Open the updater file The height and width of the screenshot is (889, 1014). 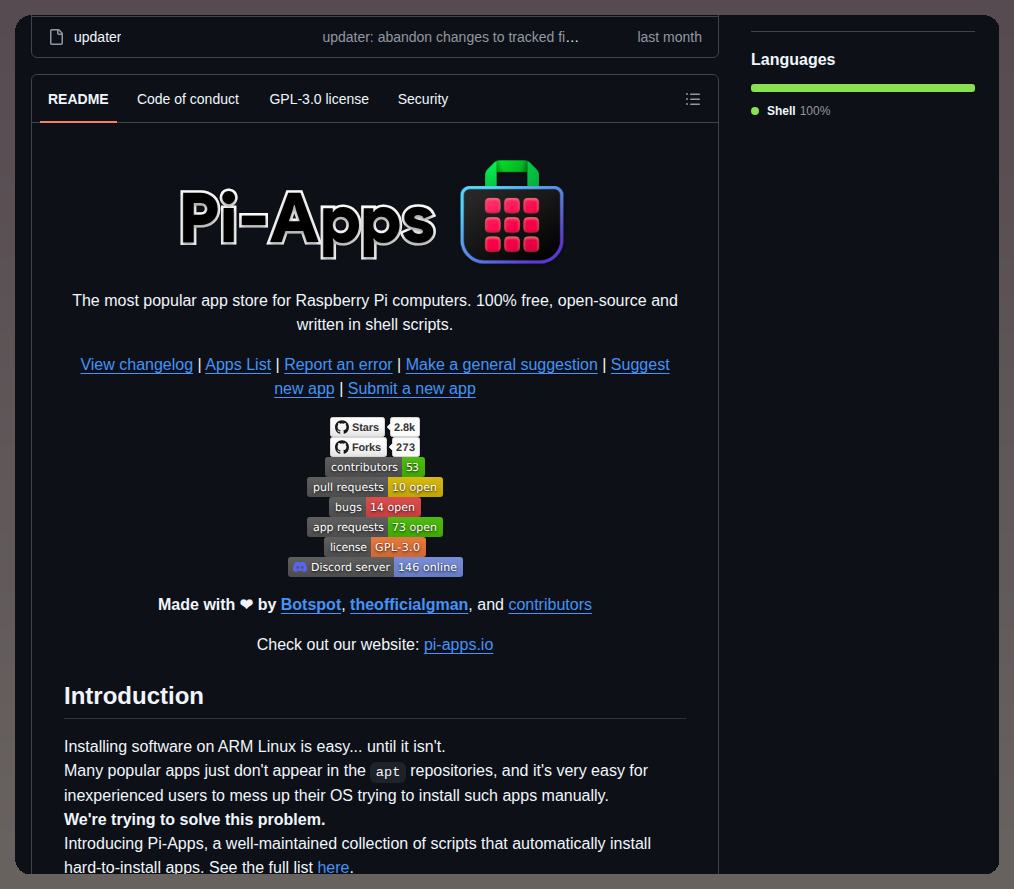pos(98,37)
